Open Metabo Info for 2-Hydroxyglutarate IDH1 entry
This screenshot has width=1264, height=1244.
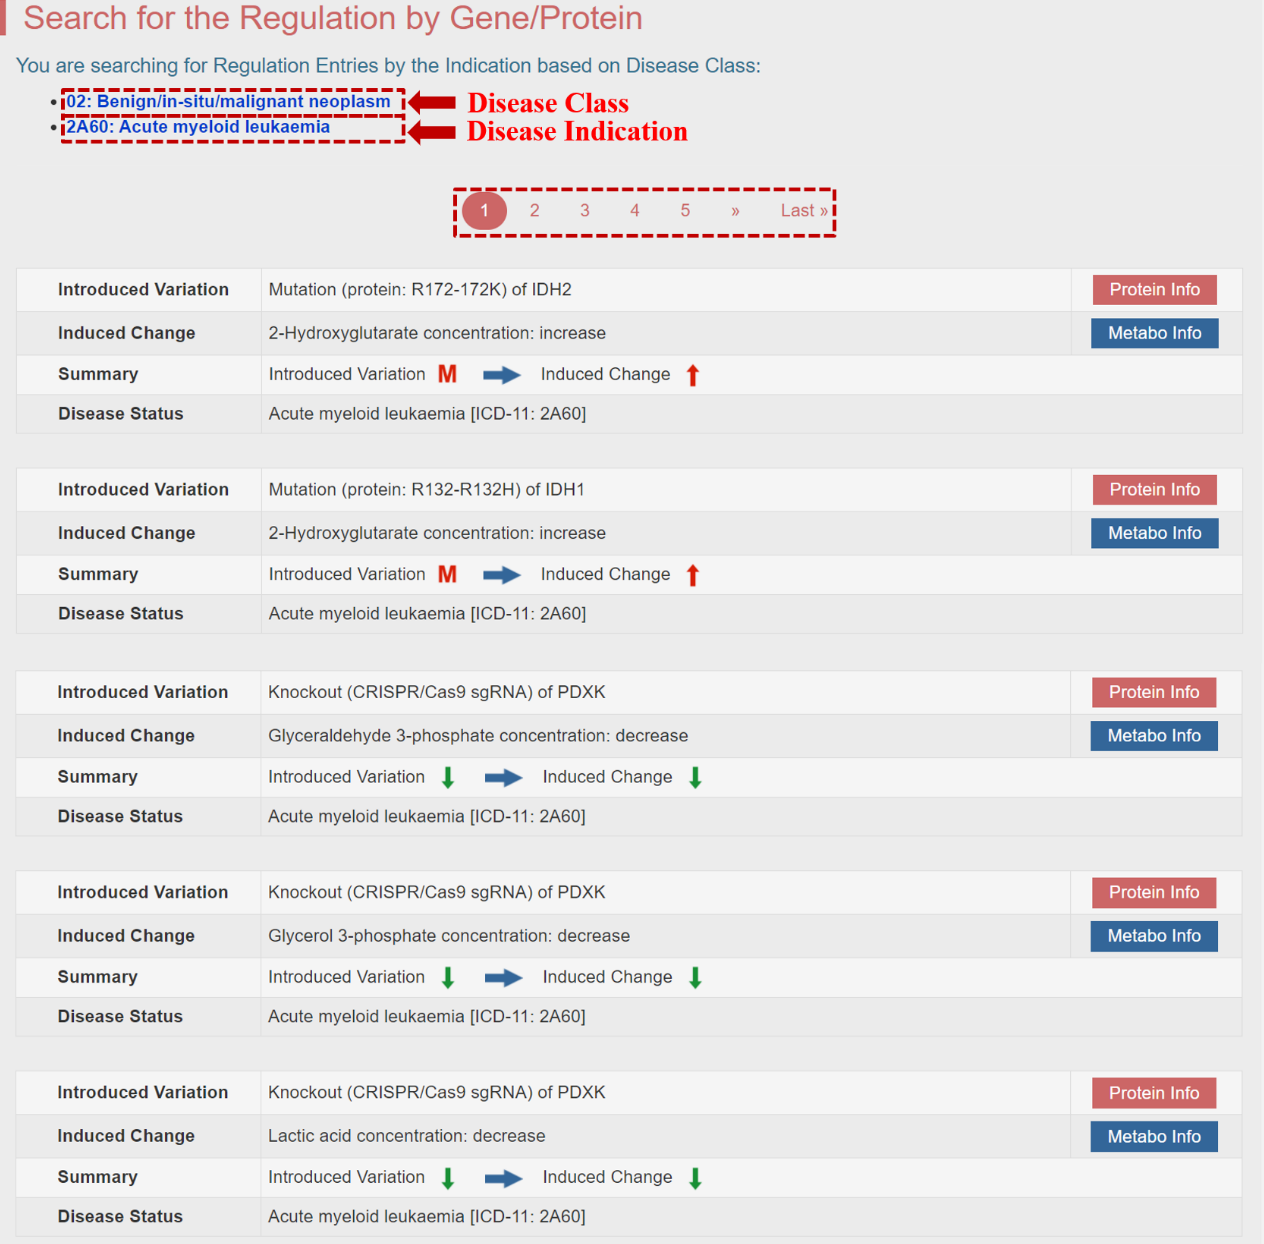pos(1154,533)
